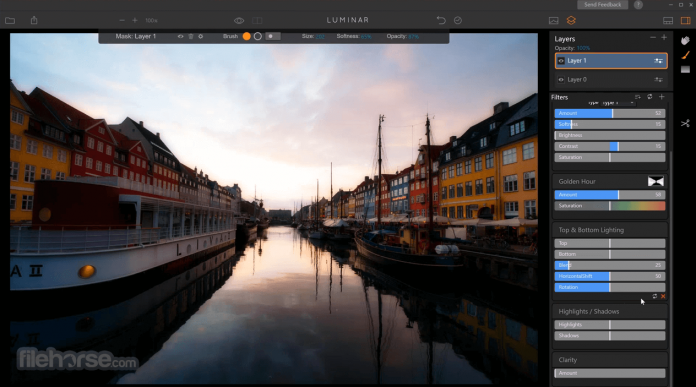The width and height of the screenshot is (696, 387).
Task: Toggle the presets panel icon
Action: point(668,20)
